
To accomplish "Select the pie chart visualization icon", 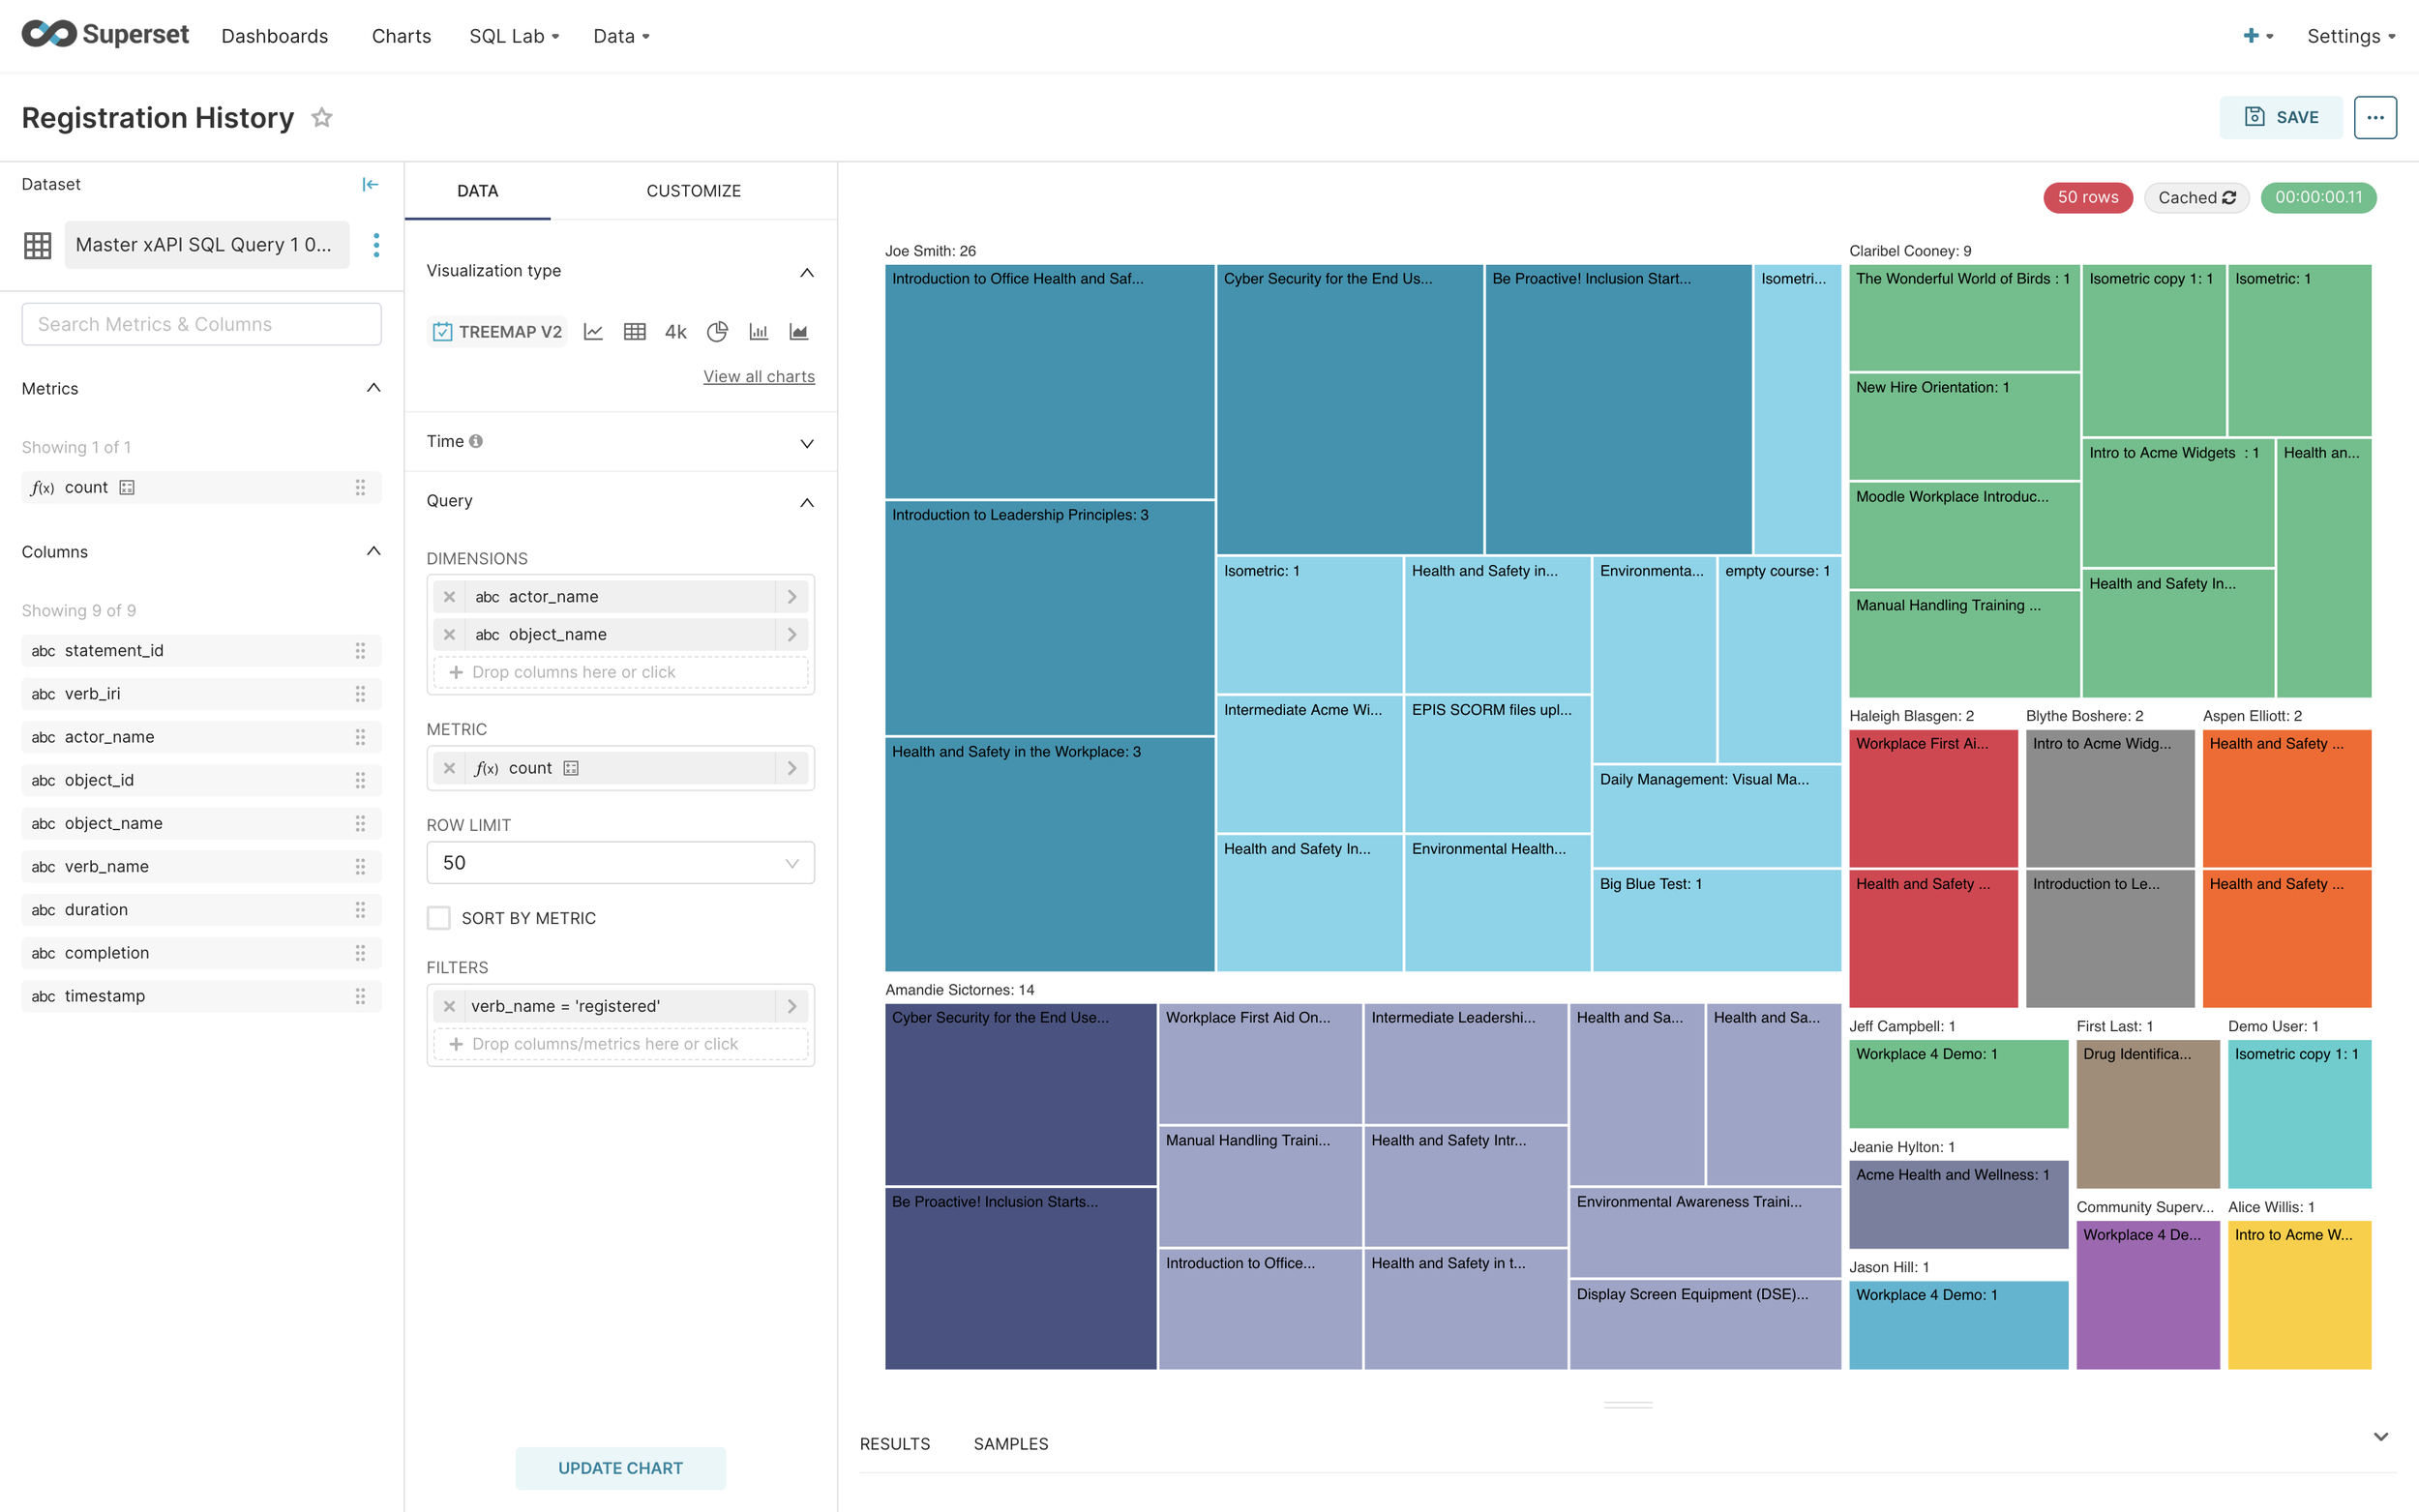I will coord(717,332).
